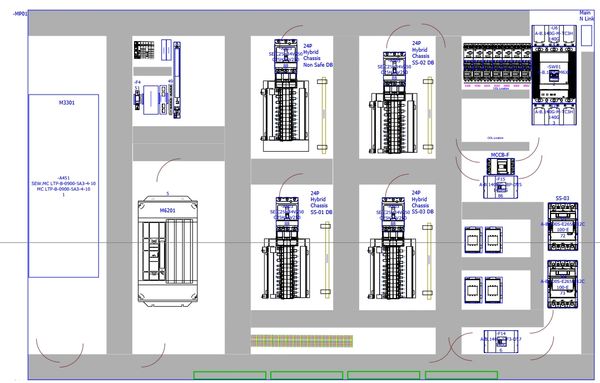
Task: Click the '24P Hybrid Chassis Non Safe DB' label
Action: [x=318, y=55]
